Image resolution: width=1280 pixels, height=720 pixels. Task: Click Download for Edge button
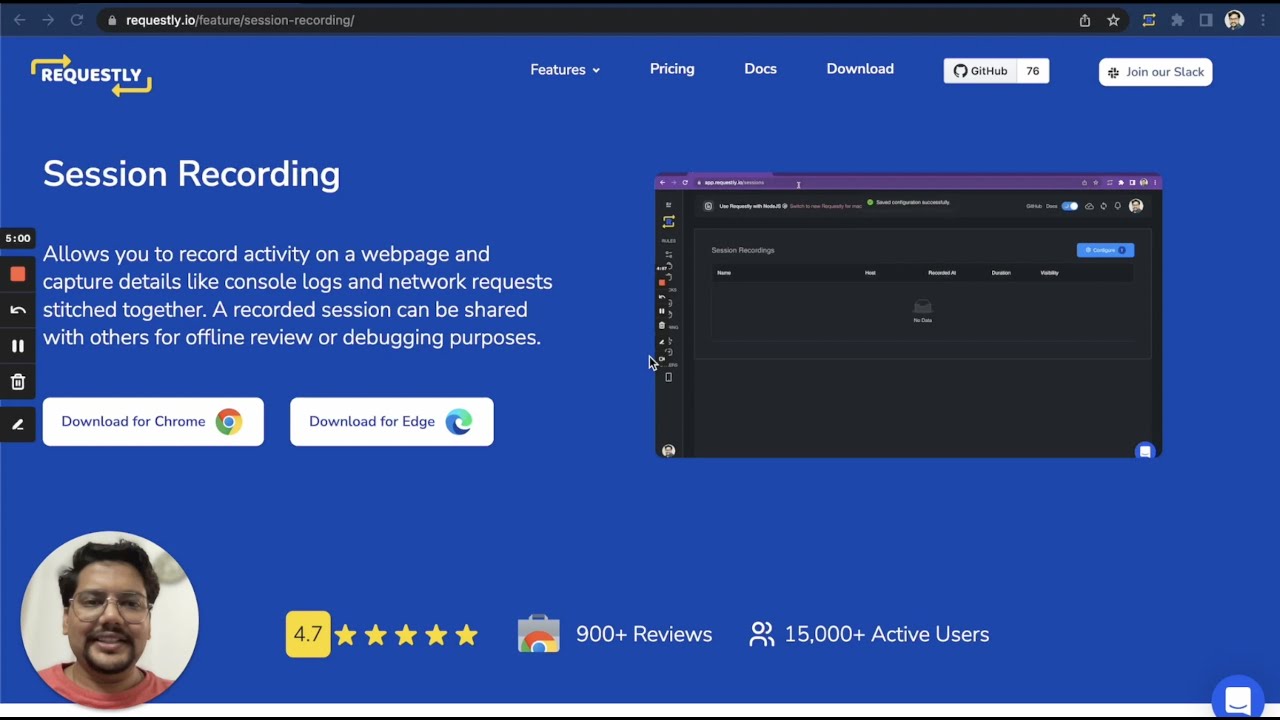392,422
